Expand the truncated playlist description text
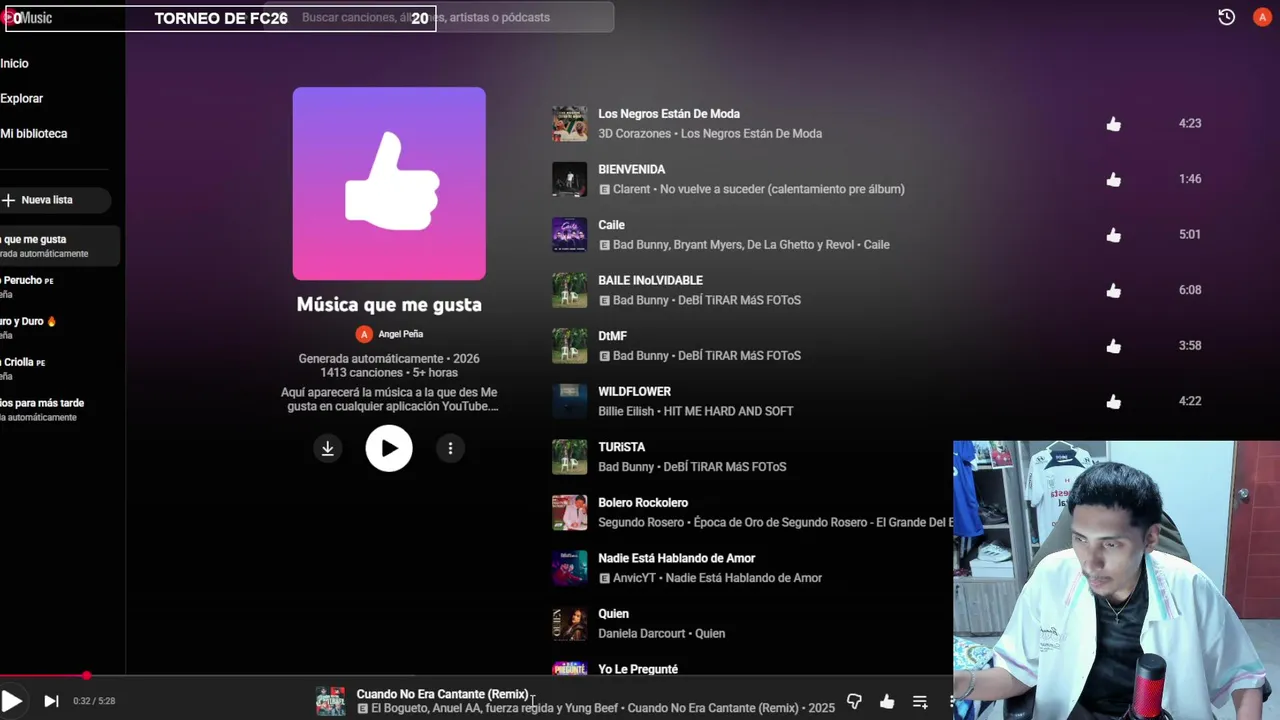This screenshot has width=1280, height=720. coord(389,399)
